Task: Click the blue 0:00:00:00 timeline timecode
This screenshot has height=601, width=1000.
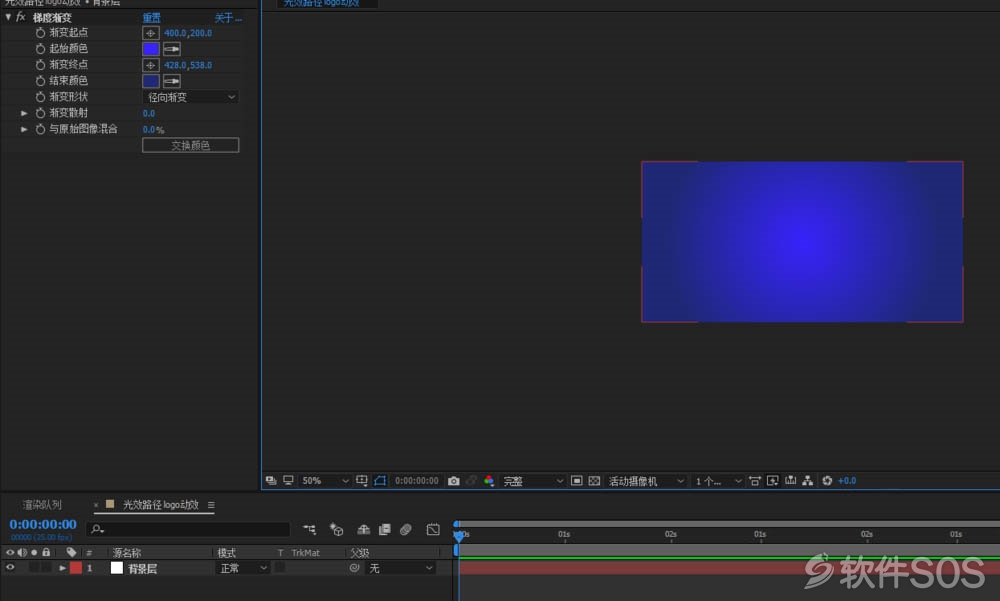Action: pos(43,524)
